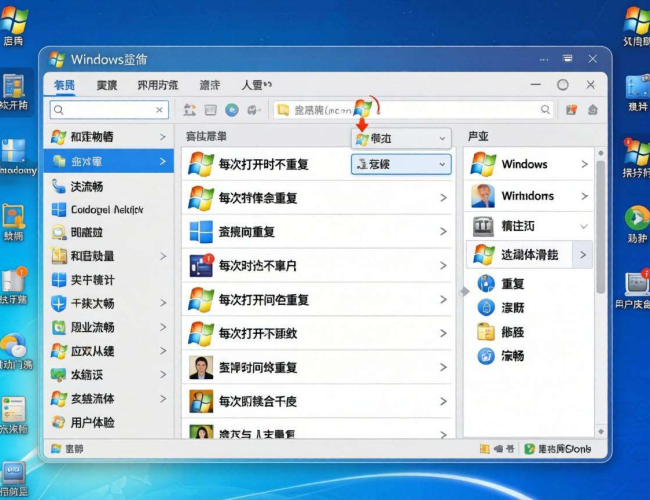Click inside the left search input field
The height and width of the screenshot is (500, 650).
pyautogui.click(x=109, y=110)
